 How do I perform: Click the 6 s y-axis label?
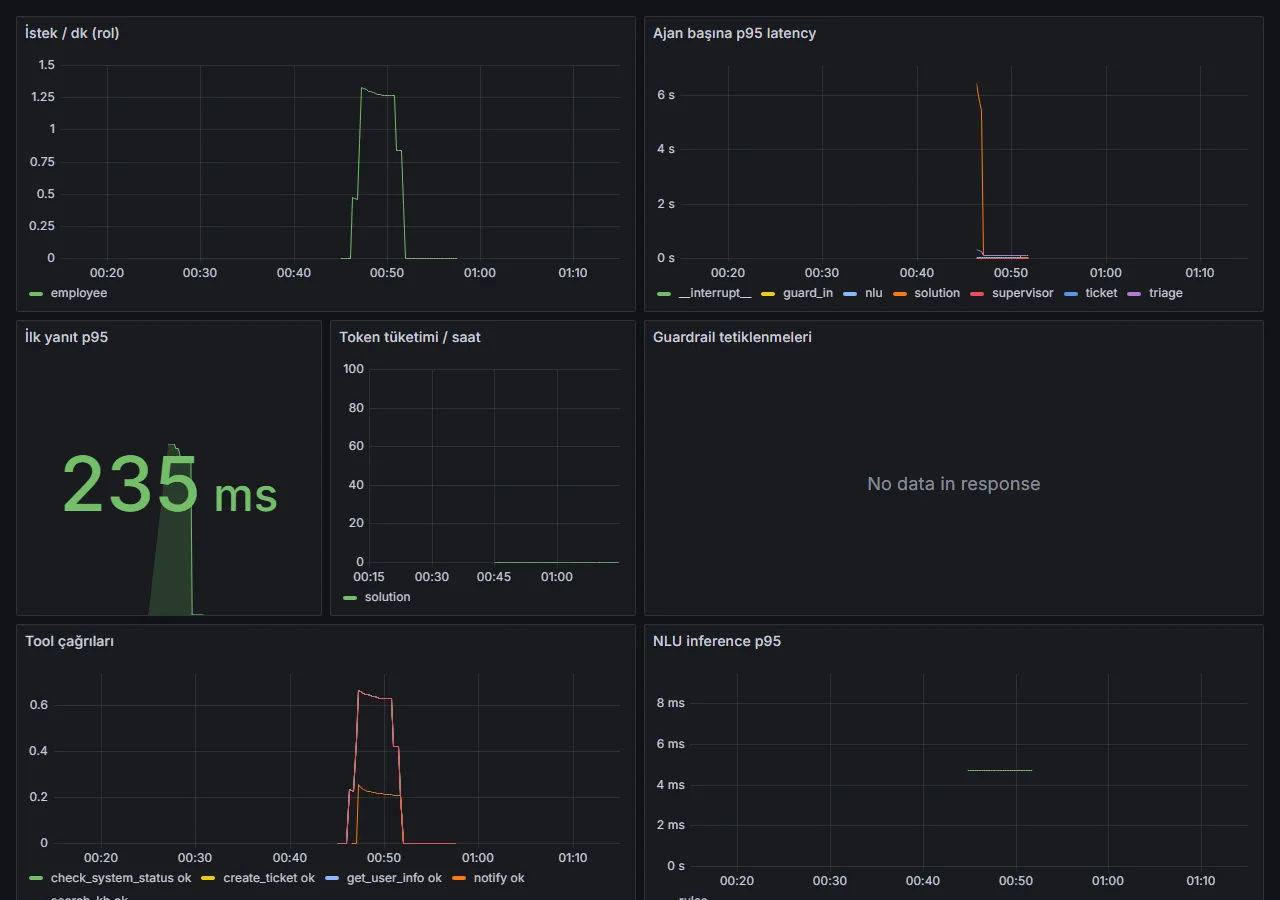pos(665,95)
